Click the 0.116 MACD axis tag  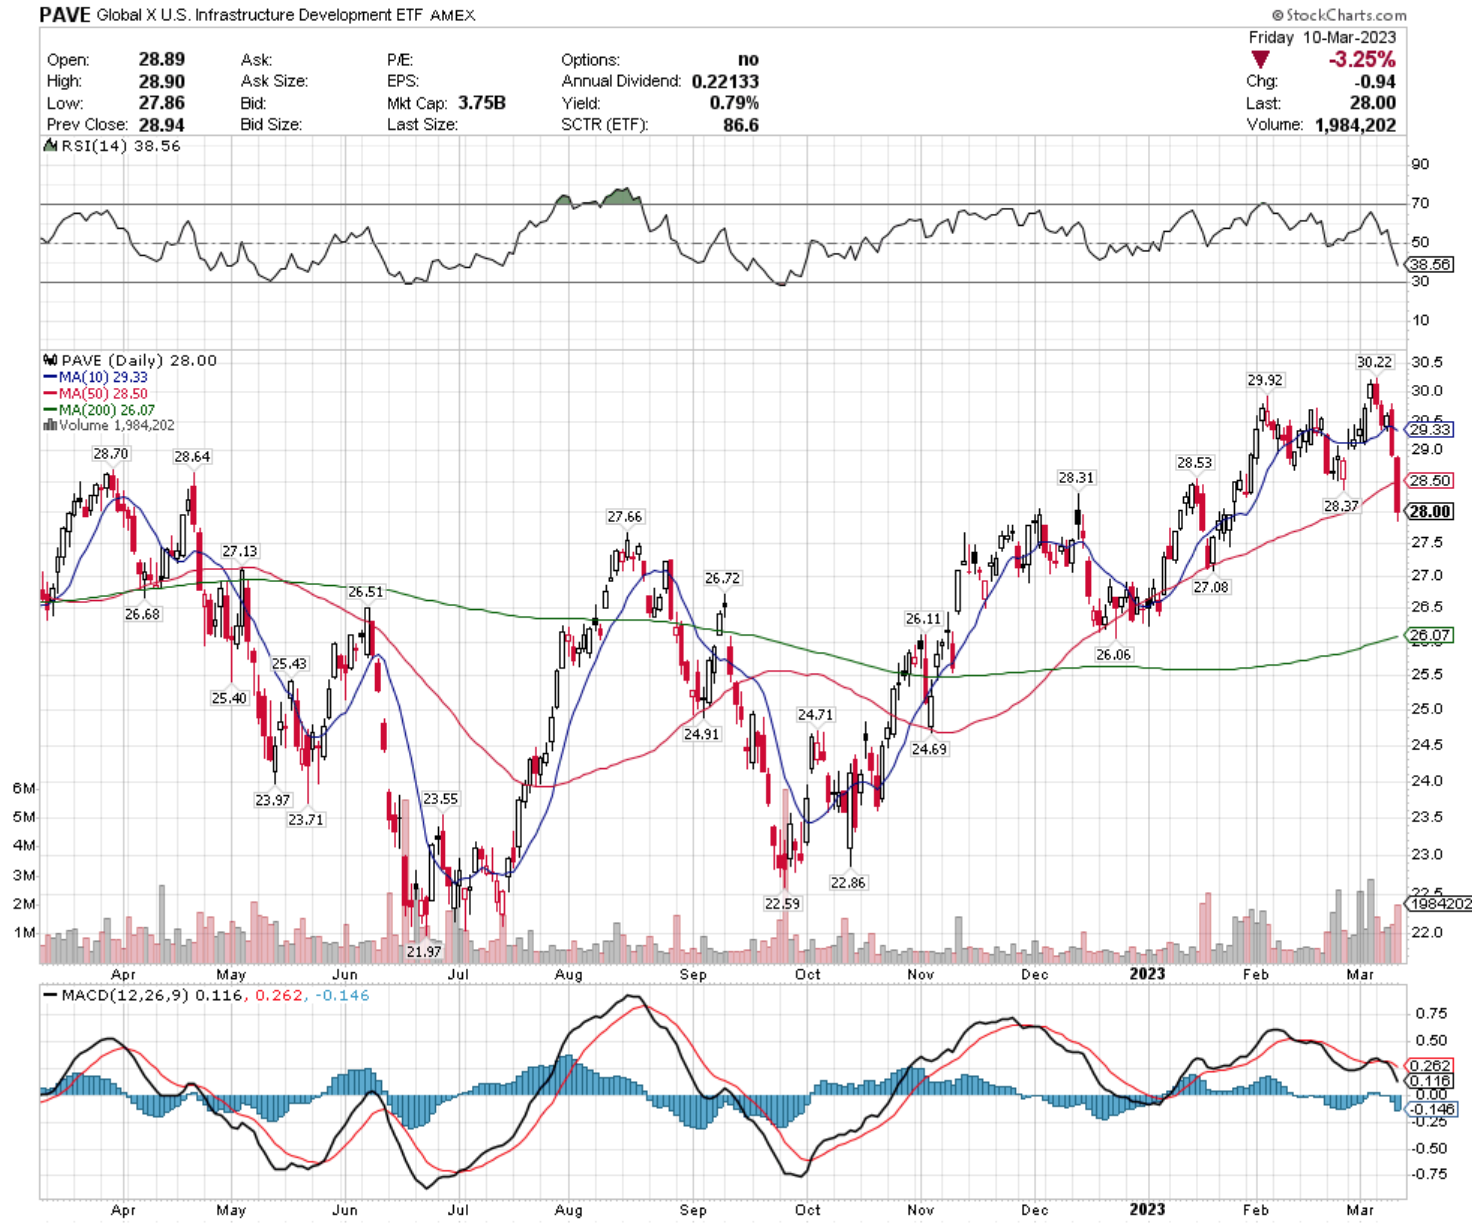click(x=1430, y=1082)
